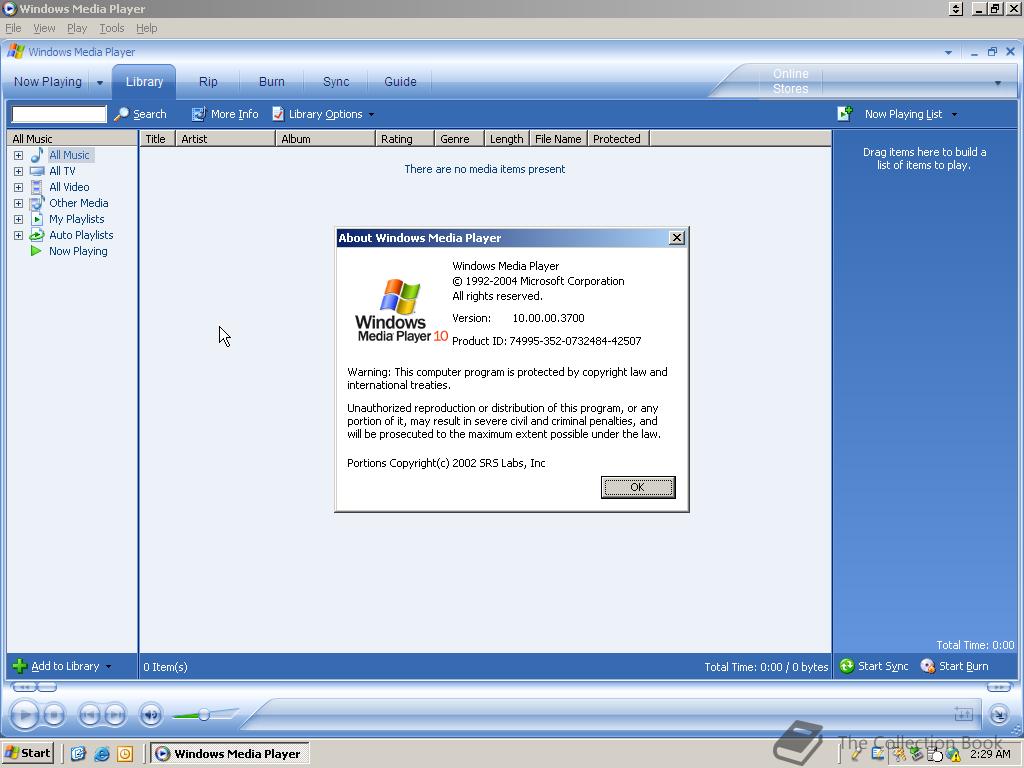This screenshot has width=1024, height=768.
Task: Open Library Options icon
Action: (x=278, y=114)
